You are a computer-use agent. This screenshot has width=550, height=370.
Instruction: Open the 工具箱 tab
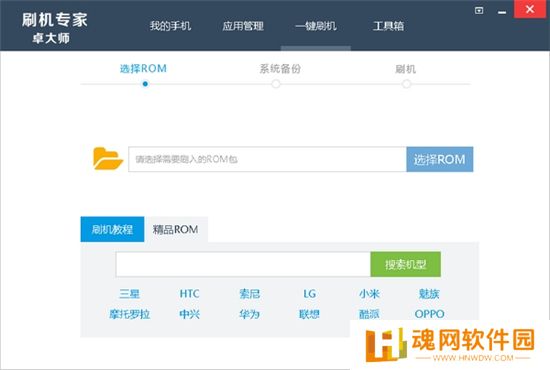(x=388, y=26)
